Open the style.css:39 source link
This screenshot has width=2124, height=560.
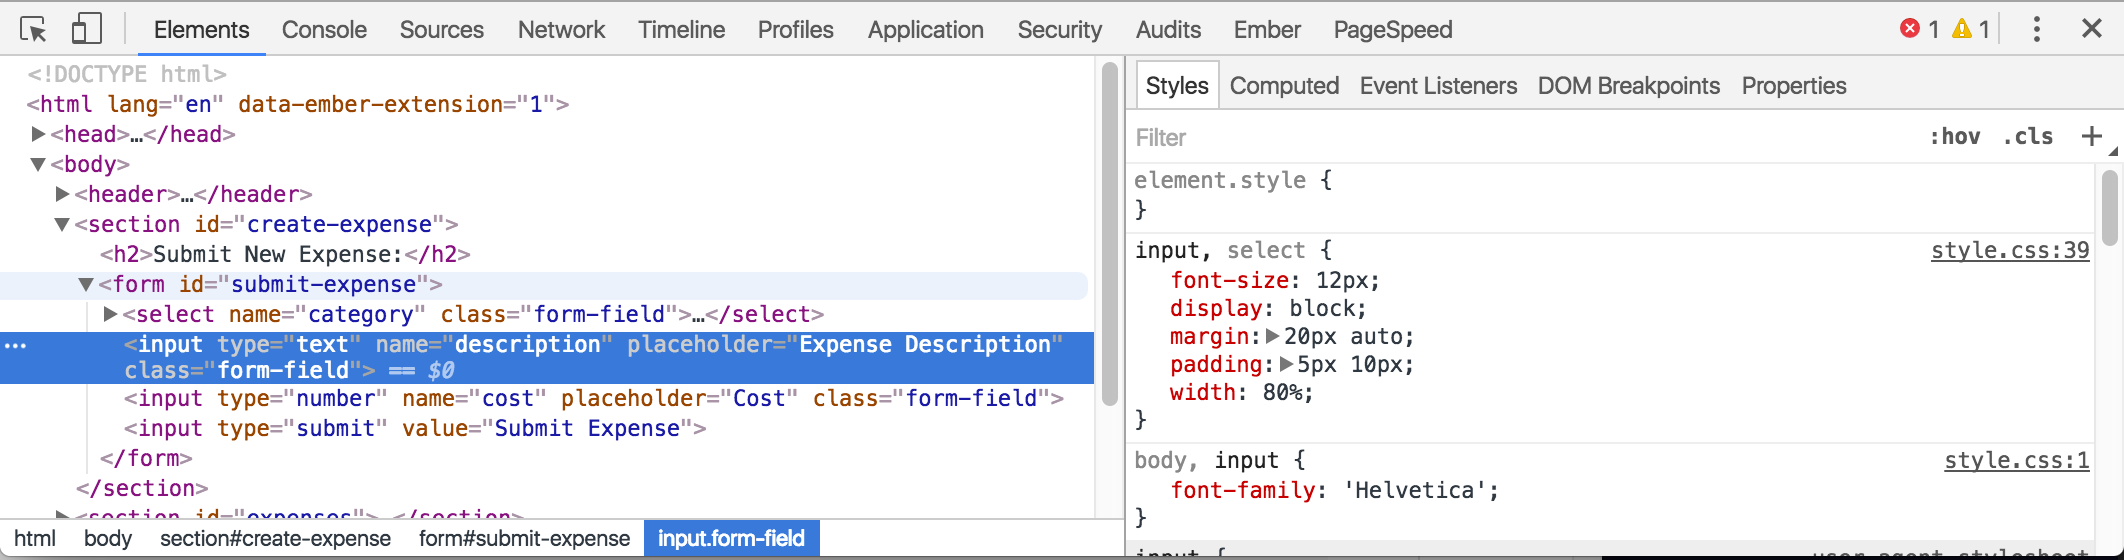(2010, 250)
